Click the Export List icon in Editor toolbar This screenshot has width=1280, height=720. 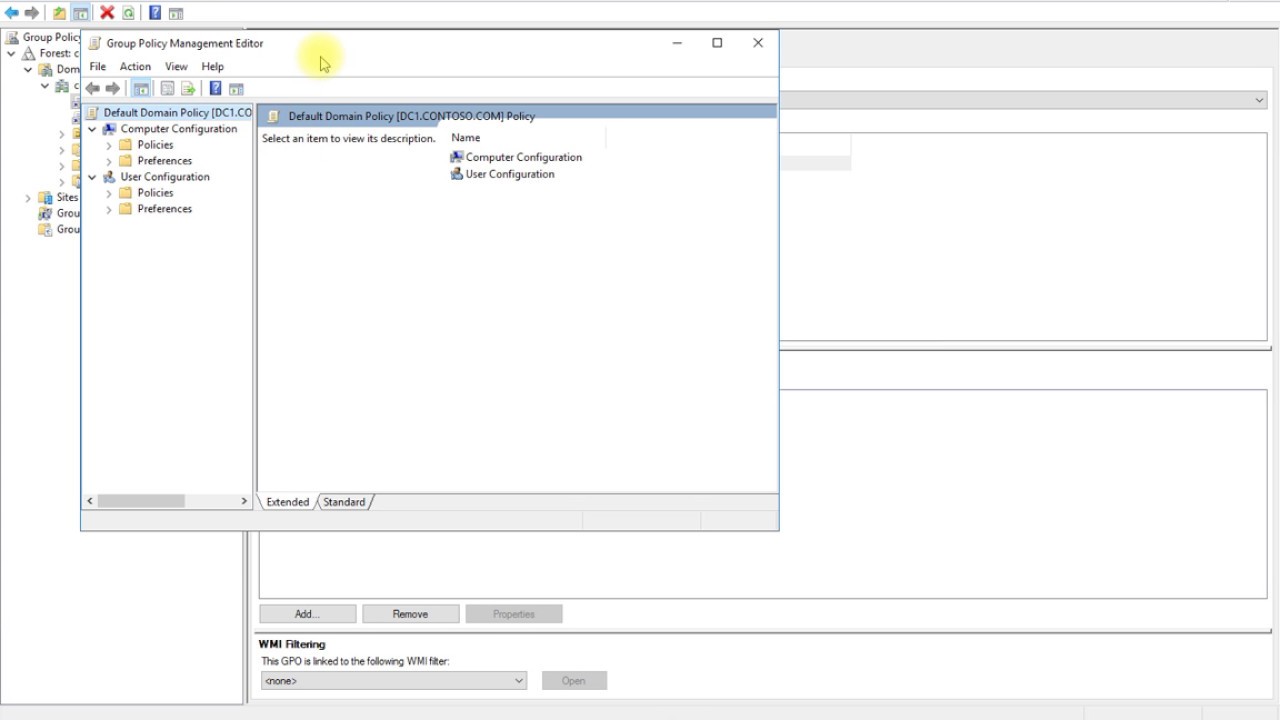tap(188, 89)
